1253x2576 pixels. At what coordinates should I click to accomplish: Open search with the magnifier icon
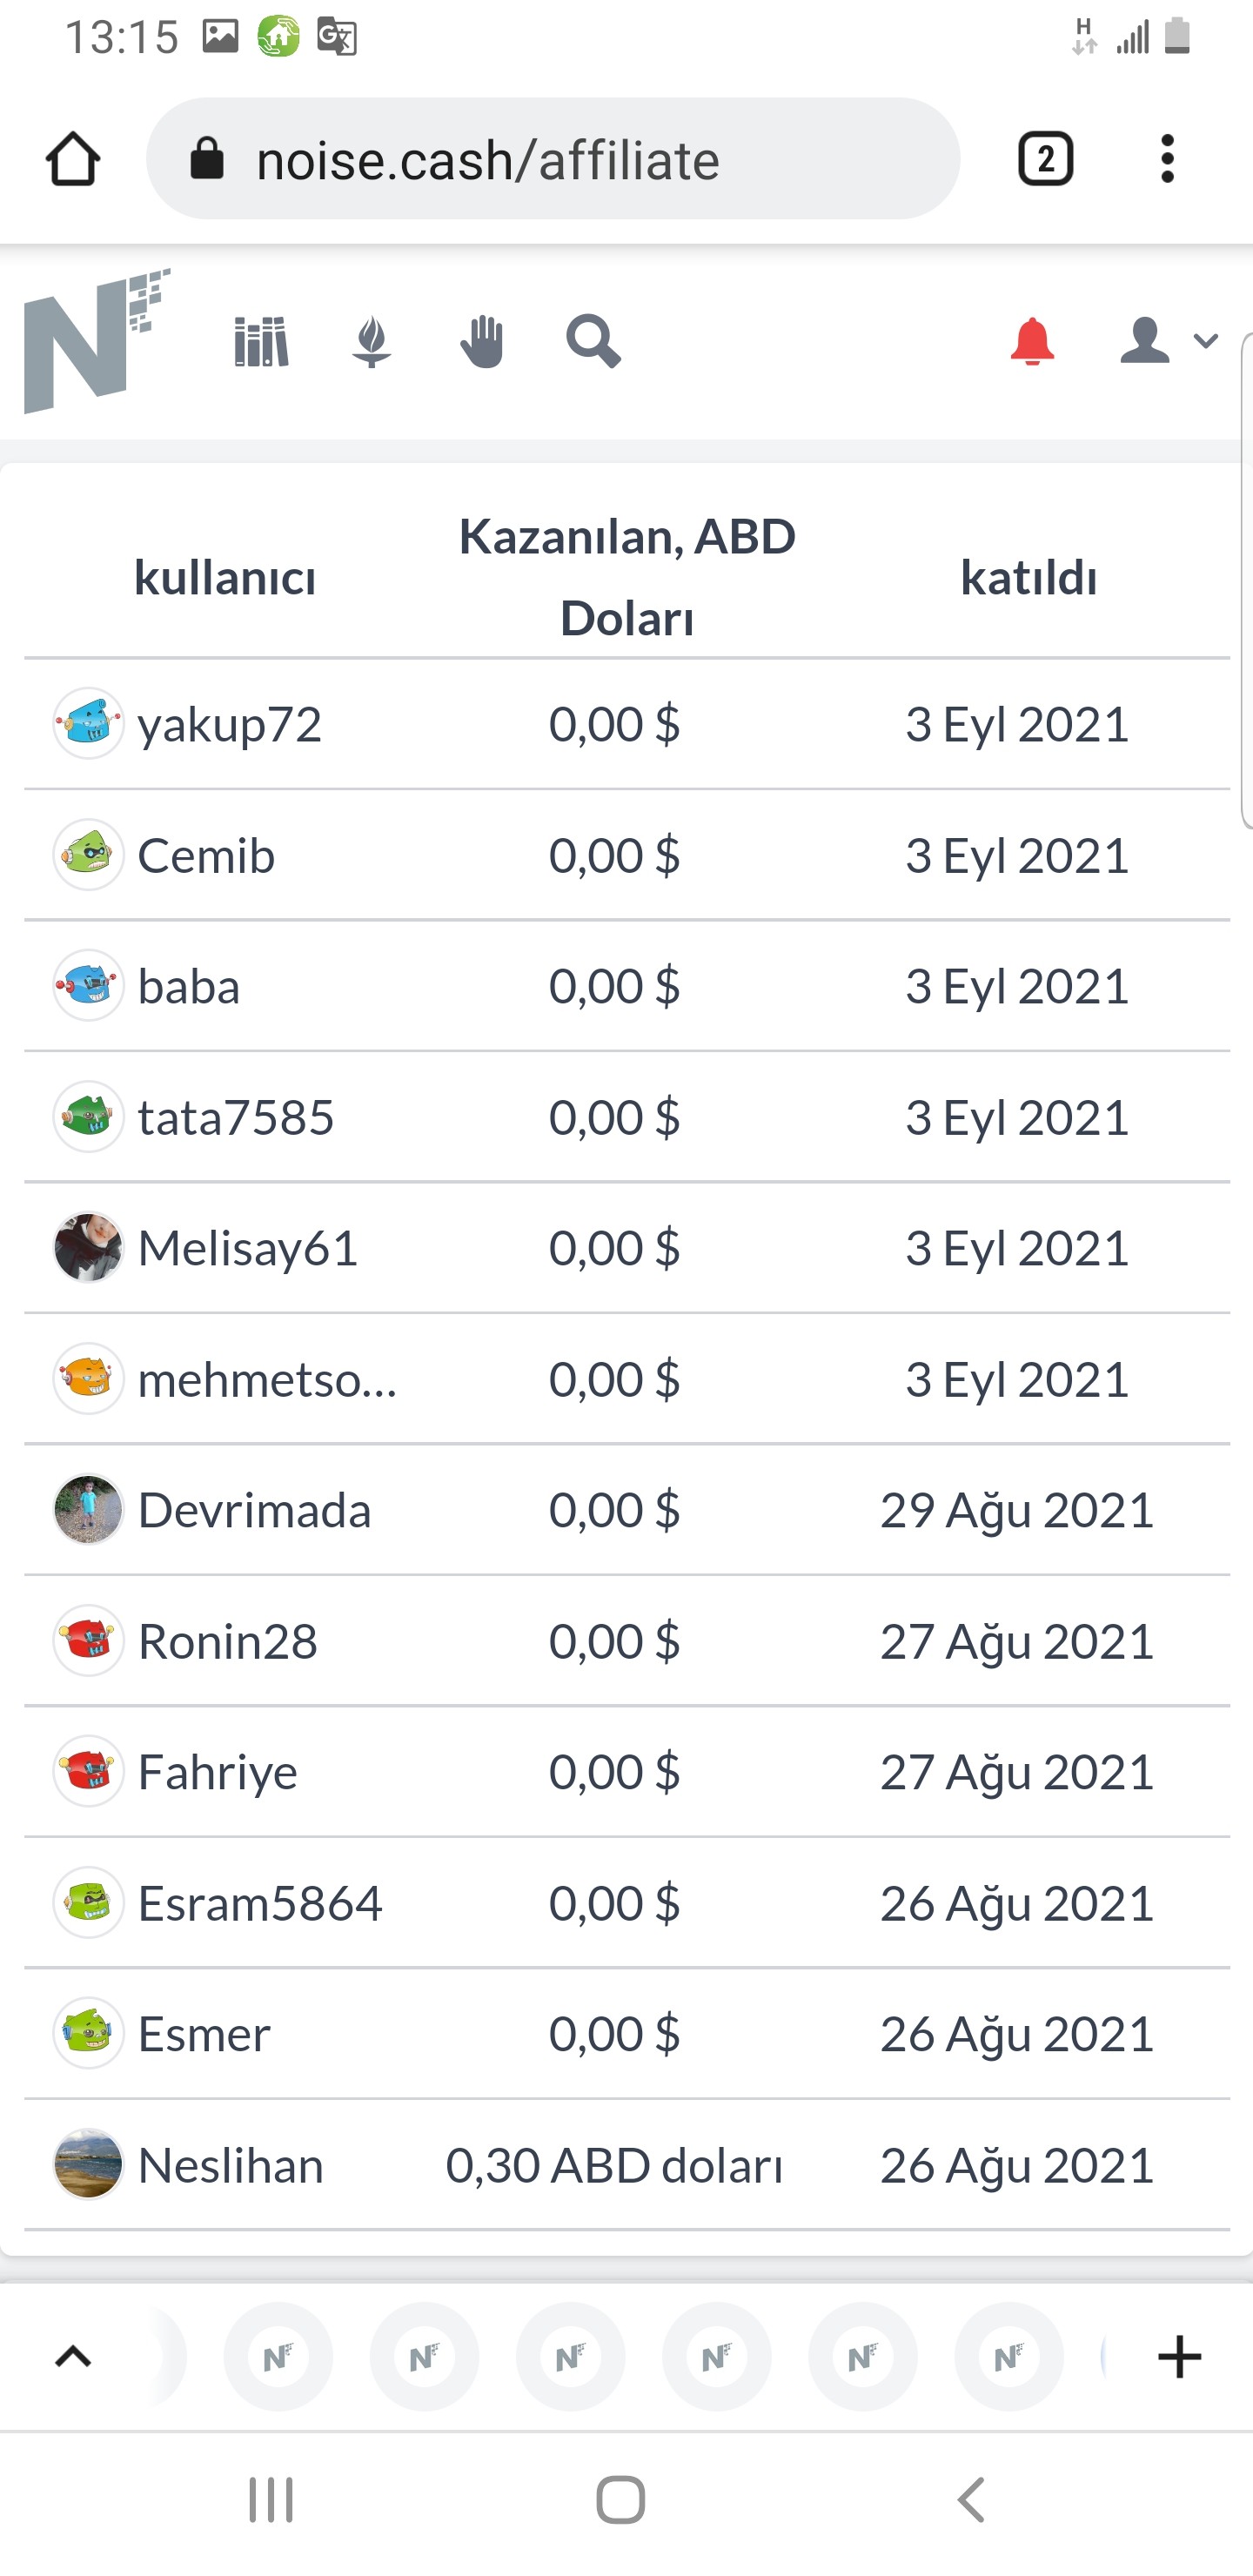point(593,342)
